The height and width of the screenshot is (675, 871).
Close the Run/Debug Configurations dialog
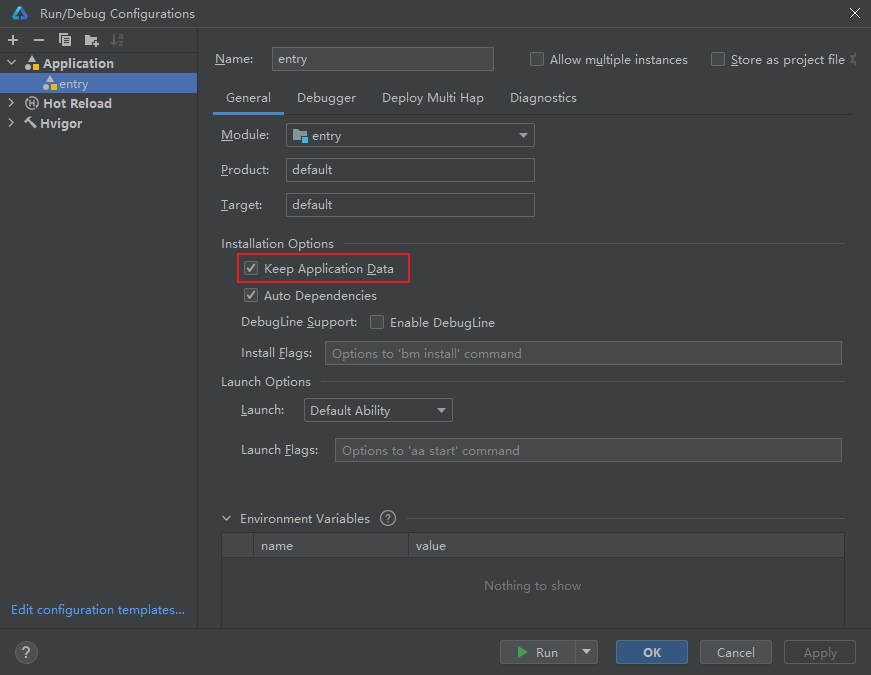tap(855, 13)
